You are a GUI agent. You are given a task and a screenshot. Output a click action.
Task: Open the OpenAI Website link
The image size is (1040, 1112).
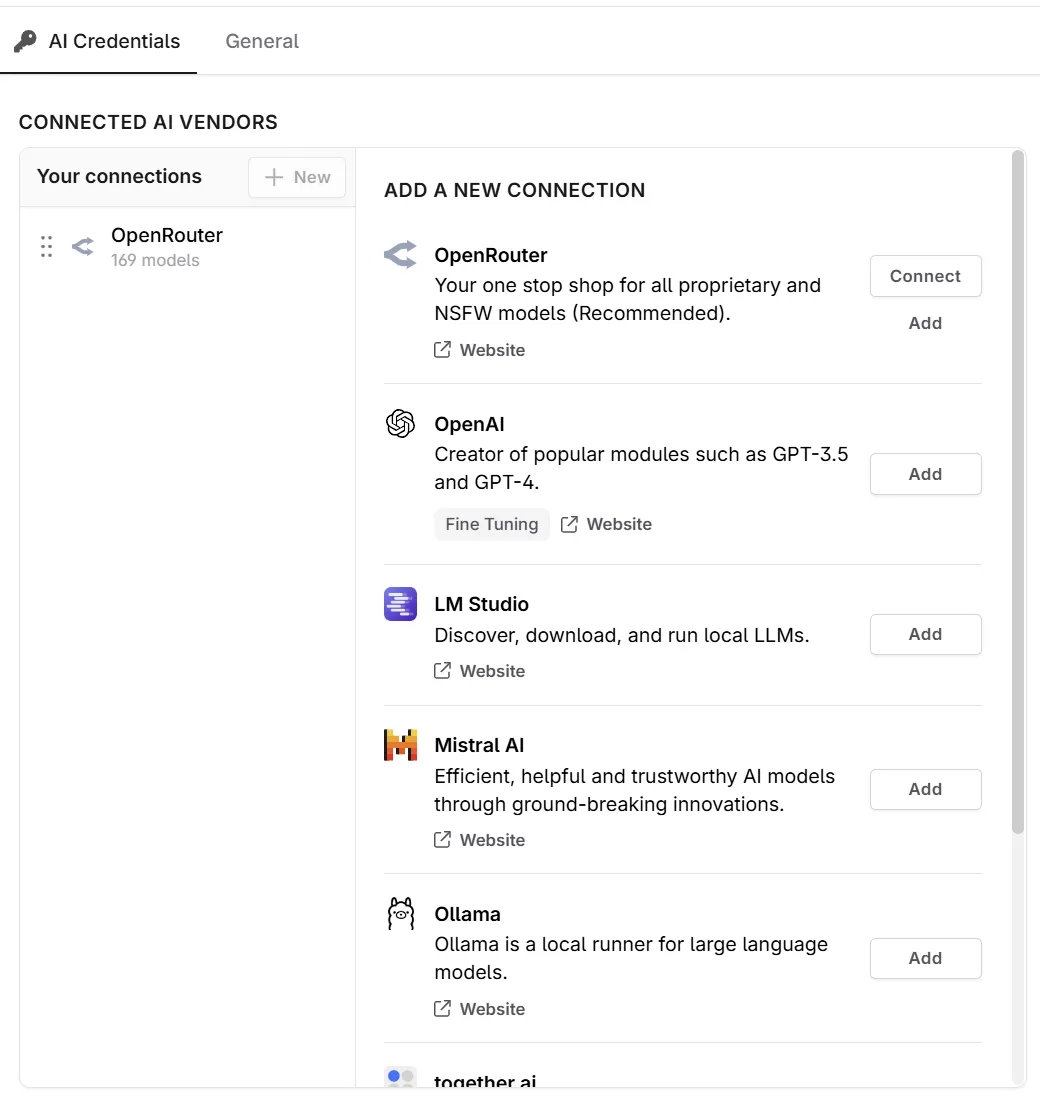click(x=607, y=524)
